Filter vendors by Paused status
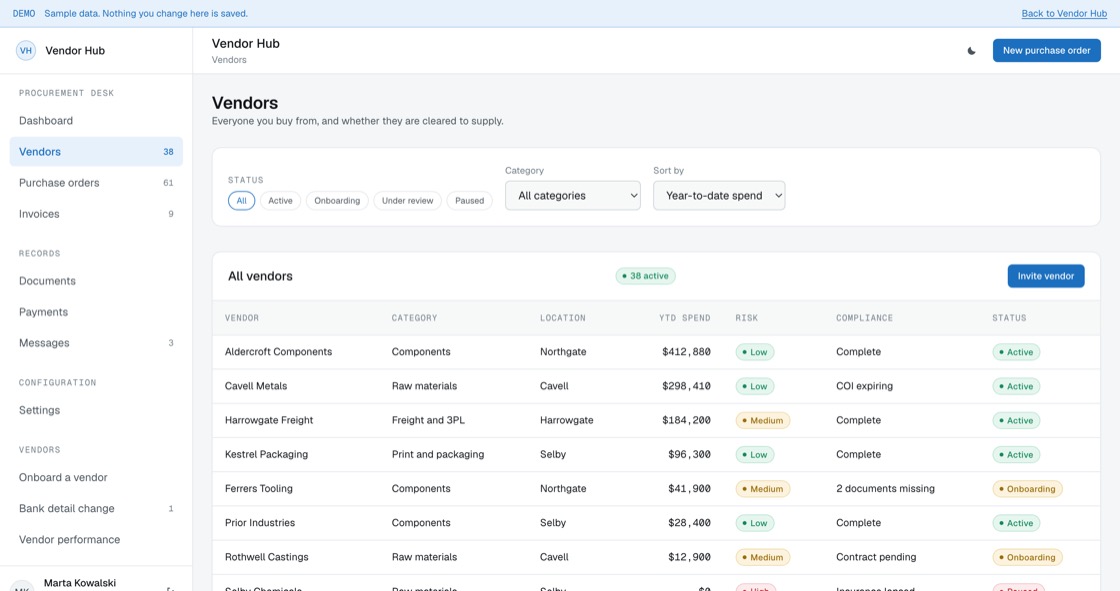Viewport: 1120px width, 591px height. point(469,201)
